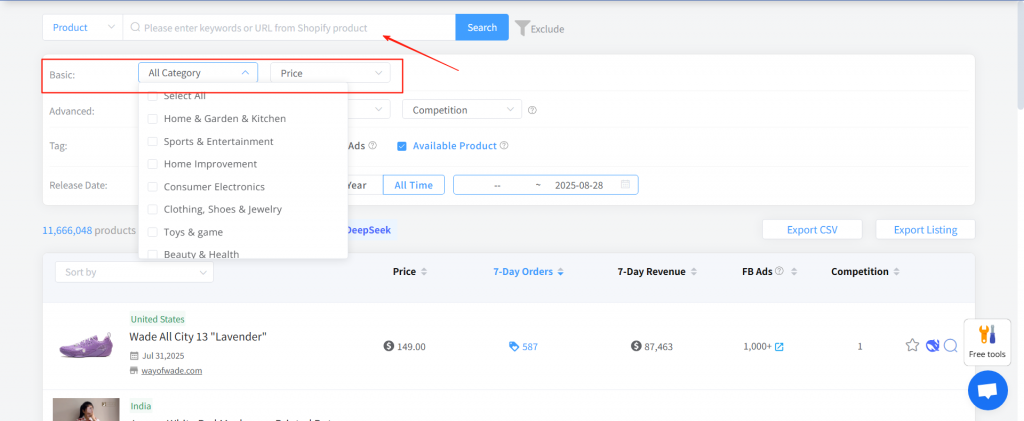The image size is (1024, 421).
Task: Check the Home & Garden & Kitchen category
Action: tap(153, 119)
